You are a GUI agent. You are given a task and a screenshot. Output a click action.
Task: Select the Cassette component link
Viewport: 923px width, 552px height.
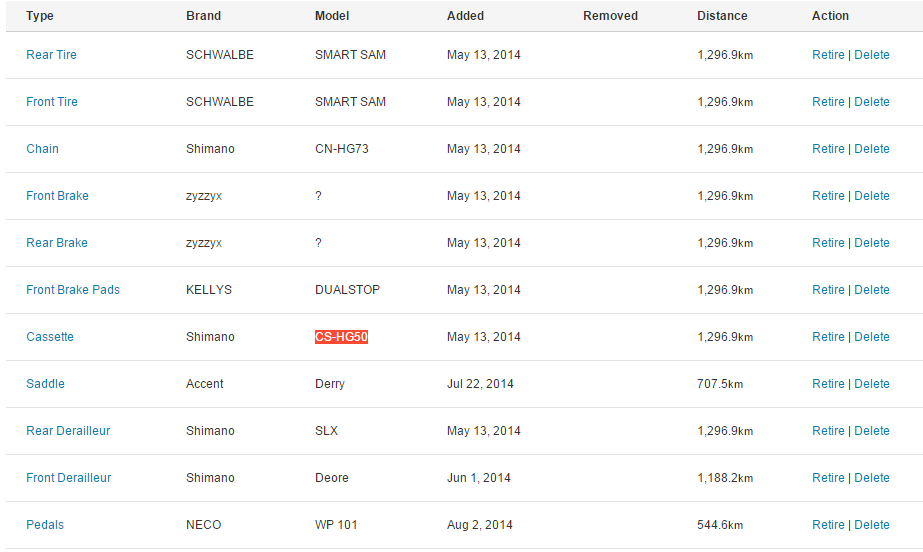point(50,337)
